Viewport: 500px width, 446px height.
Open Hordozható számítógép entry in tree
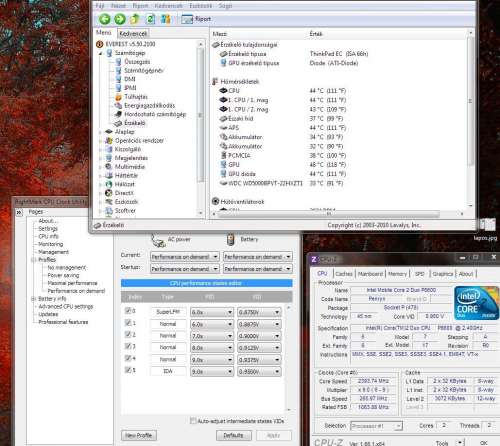155,114
